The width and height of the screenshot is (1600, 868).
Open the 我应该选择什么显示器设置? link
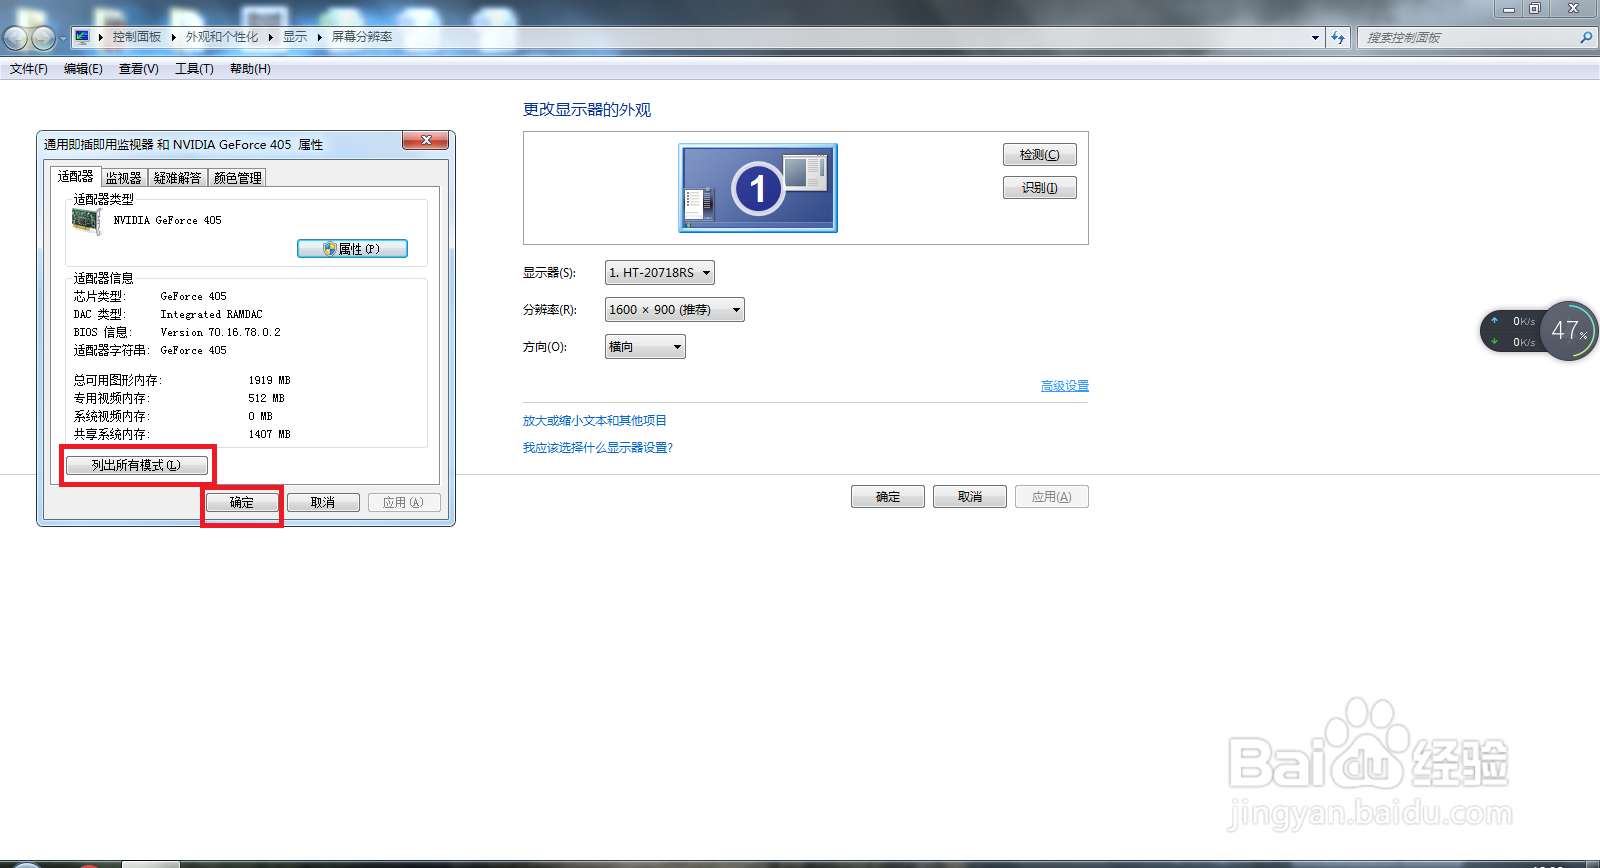(598, 448)
